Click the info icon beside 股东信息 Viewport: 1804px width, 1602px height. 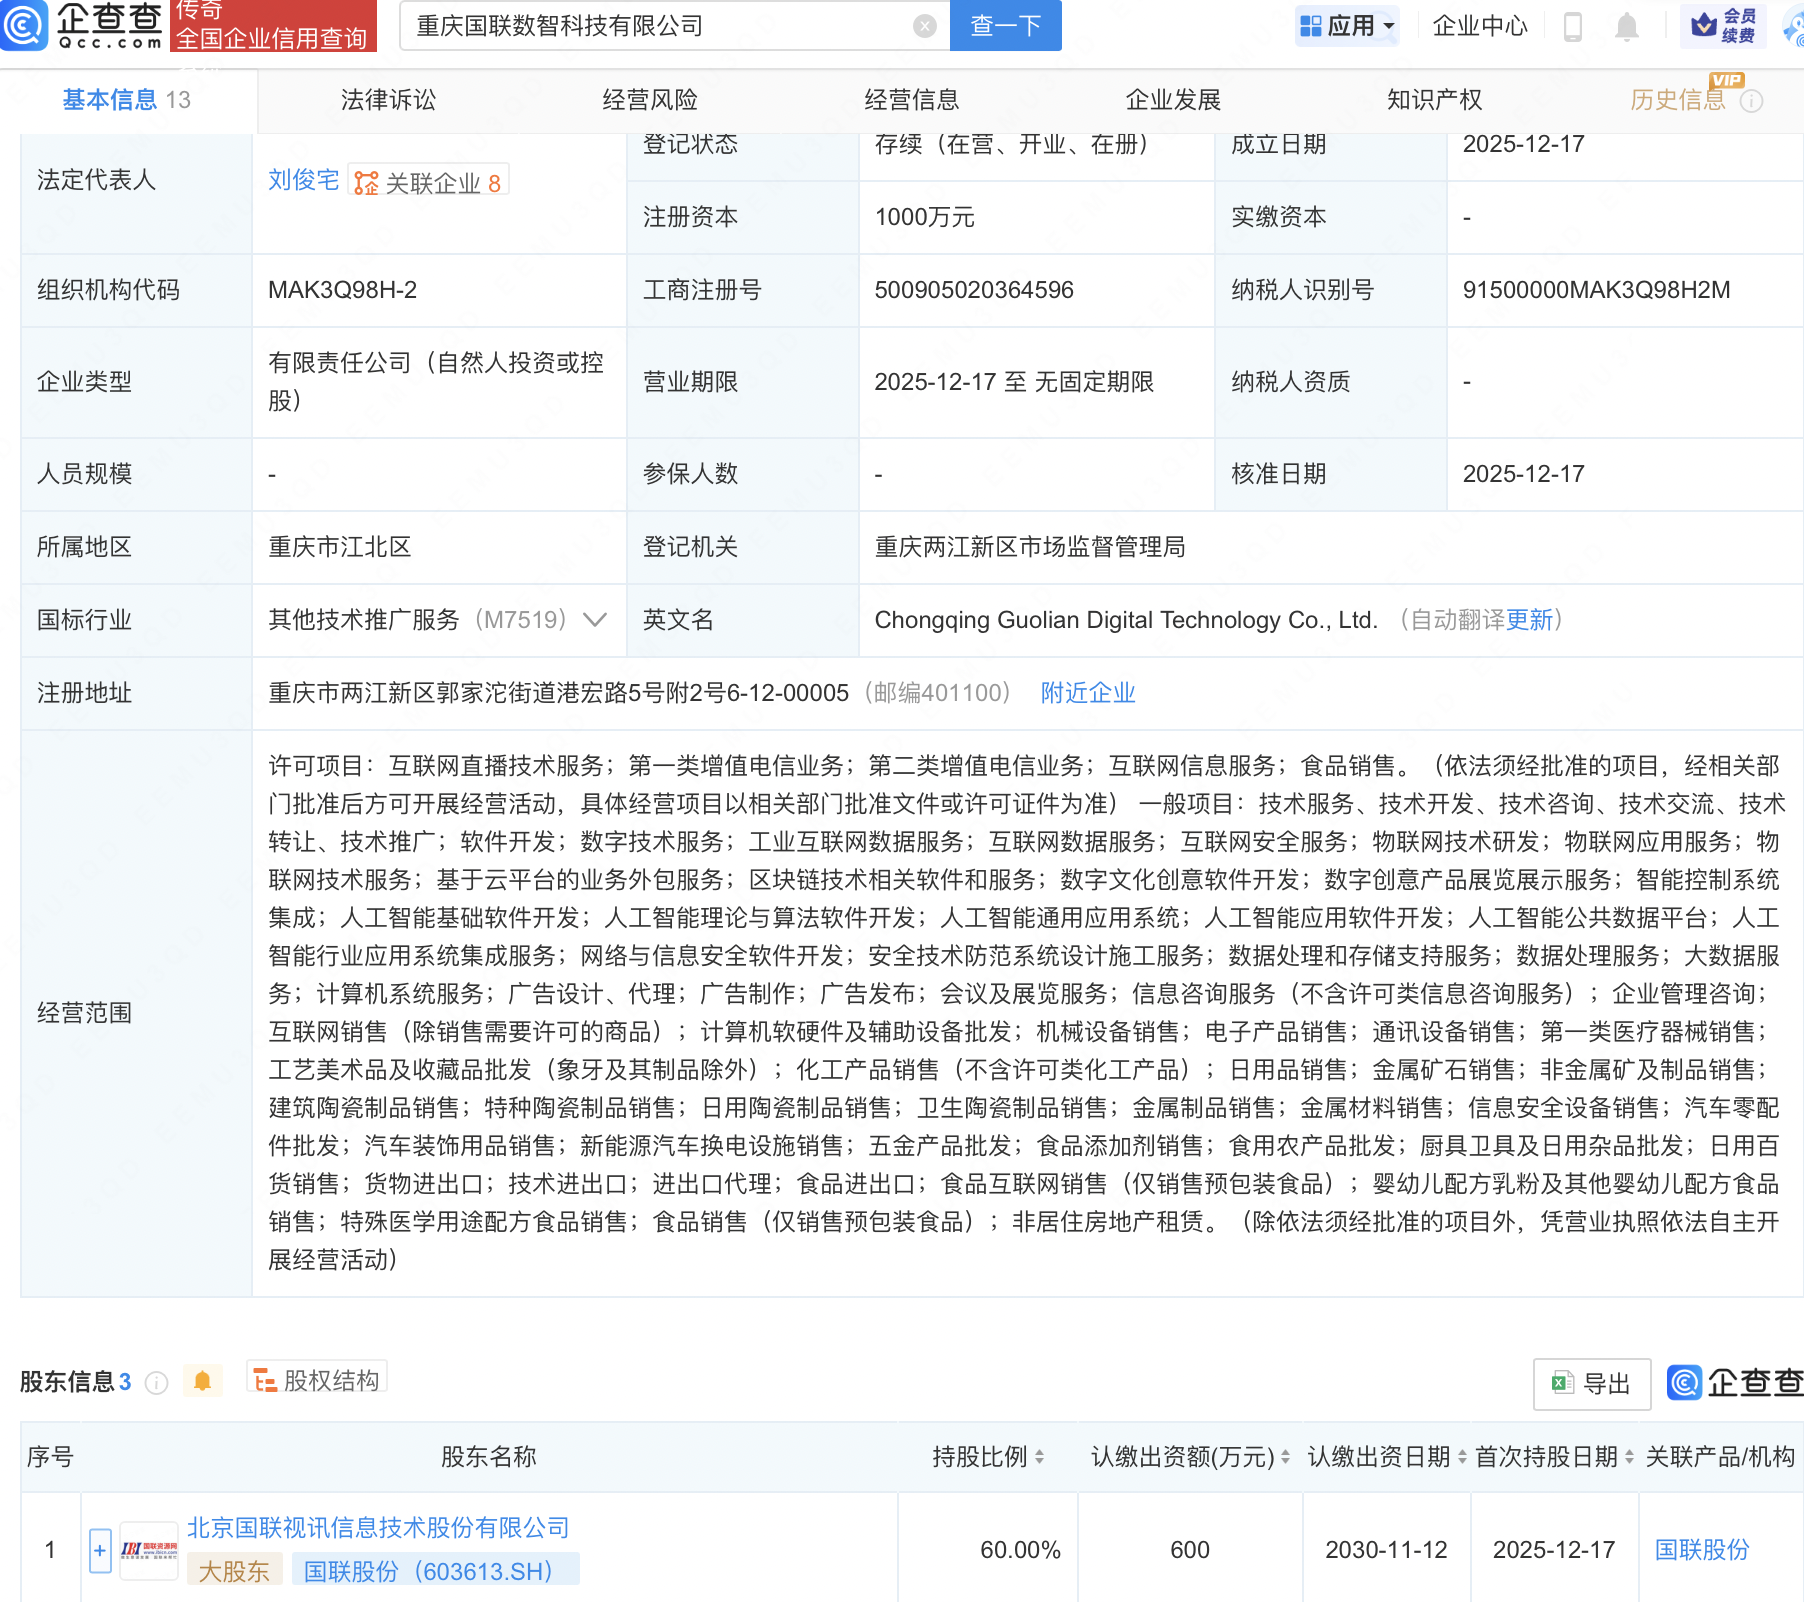tap(156, 1382)
